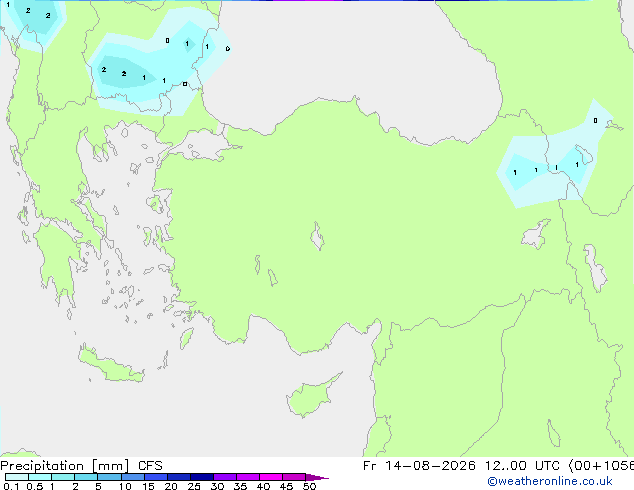Pick the 10 mm blue legend swatch
The width and height of the screenshot is (634, 490).
(x=133, y=477)
